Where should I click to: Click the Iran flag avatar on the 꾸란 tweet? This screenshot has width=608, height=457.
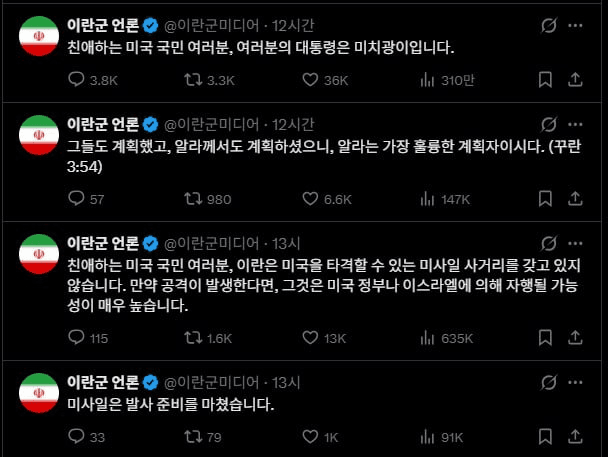click(40, 134)
